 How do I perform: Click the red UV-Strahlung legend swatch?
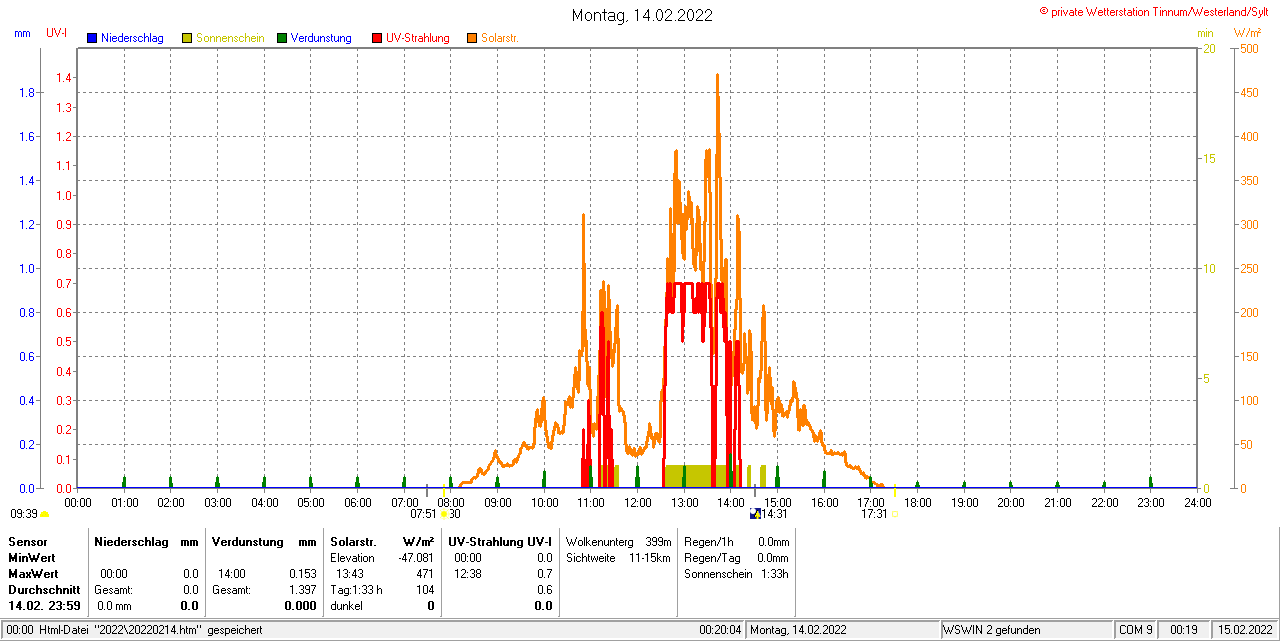pos(377,38)
